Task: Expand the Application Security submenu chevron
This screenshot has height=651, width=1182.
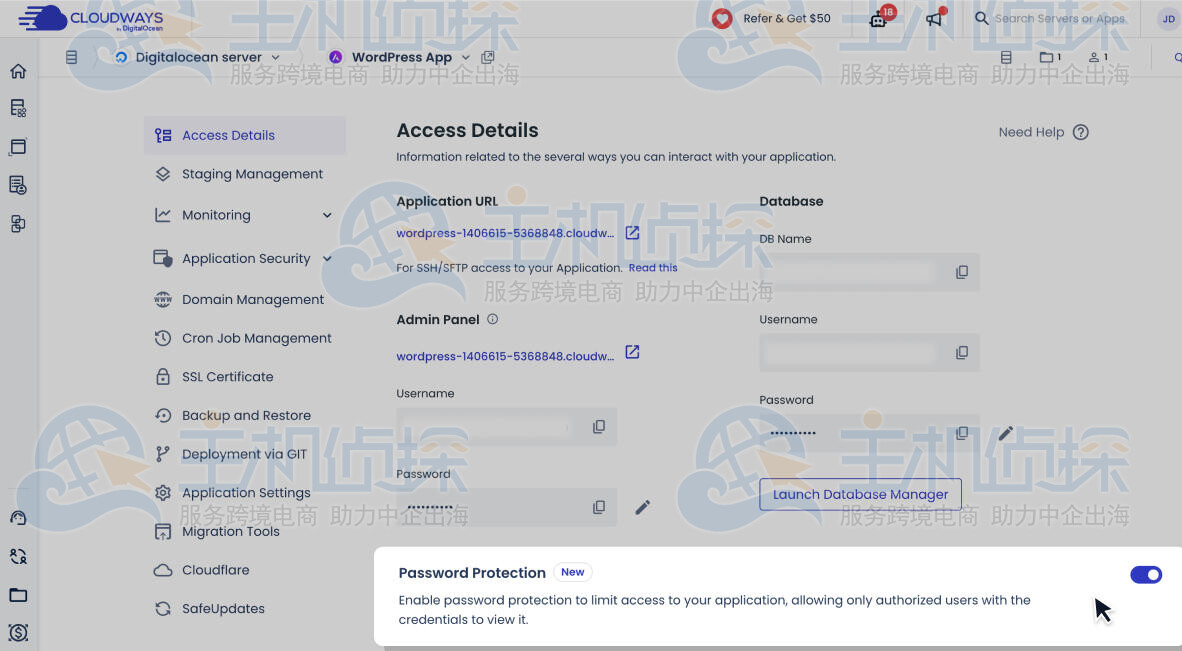Action: (327, 258)
